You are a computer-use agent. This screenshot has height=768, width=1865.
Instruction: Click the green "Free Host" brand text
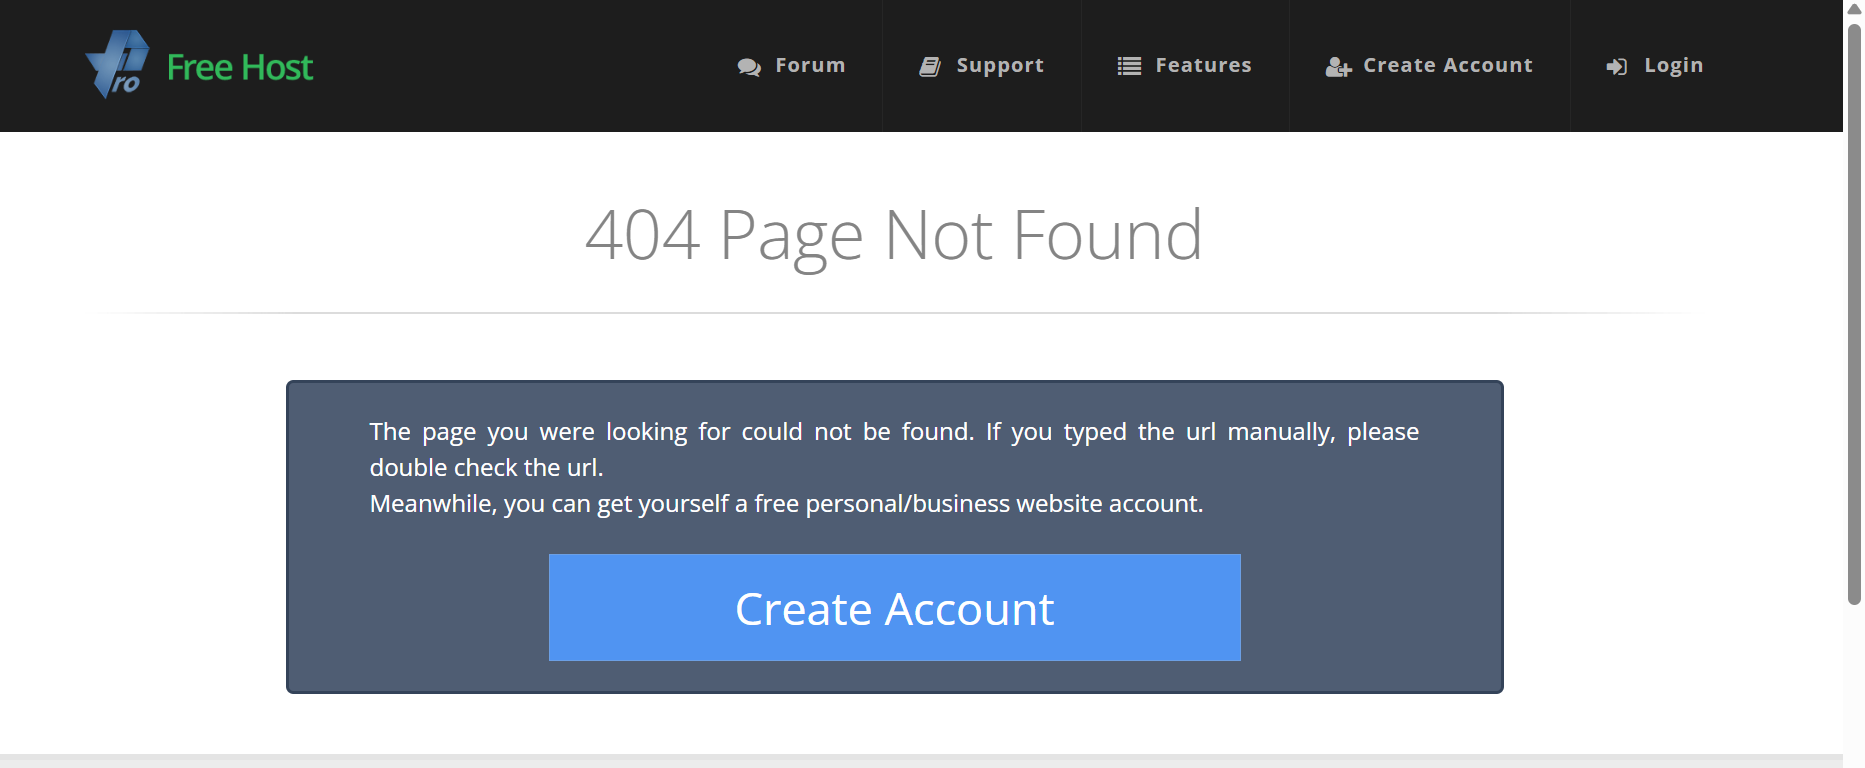240,67
